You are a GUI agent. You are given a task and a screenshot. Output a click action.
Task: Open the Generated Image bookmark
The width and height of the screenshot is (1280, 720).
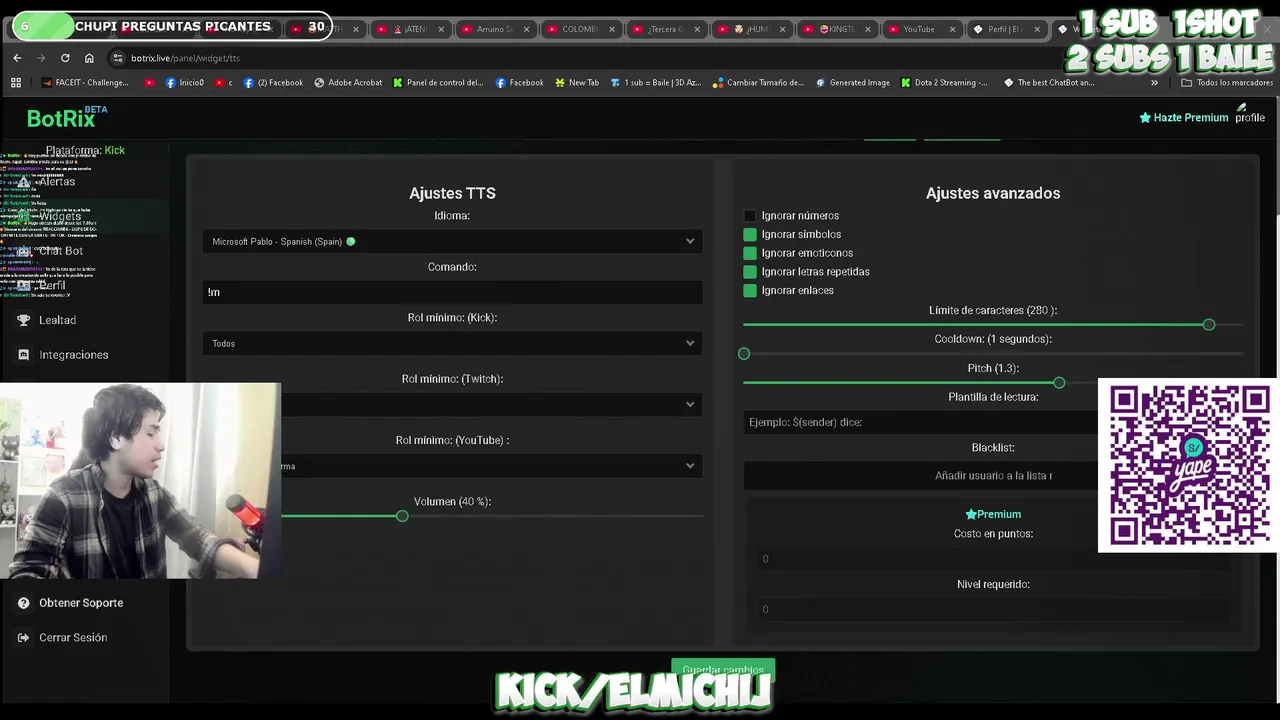[x=852, y=83]
